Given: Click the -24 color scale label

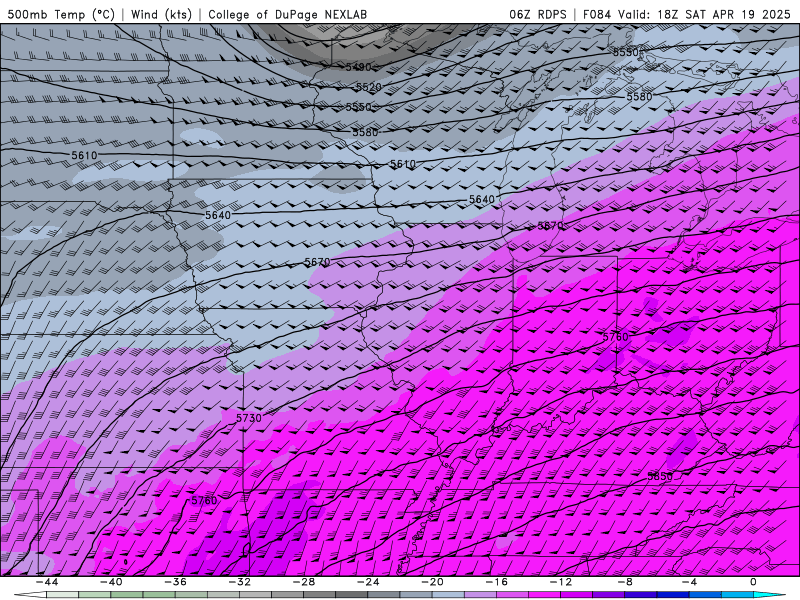Looking at the screenshot, I should tap(368, 582).
